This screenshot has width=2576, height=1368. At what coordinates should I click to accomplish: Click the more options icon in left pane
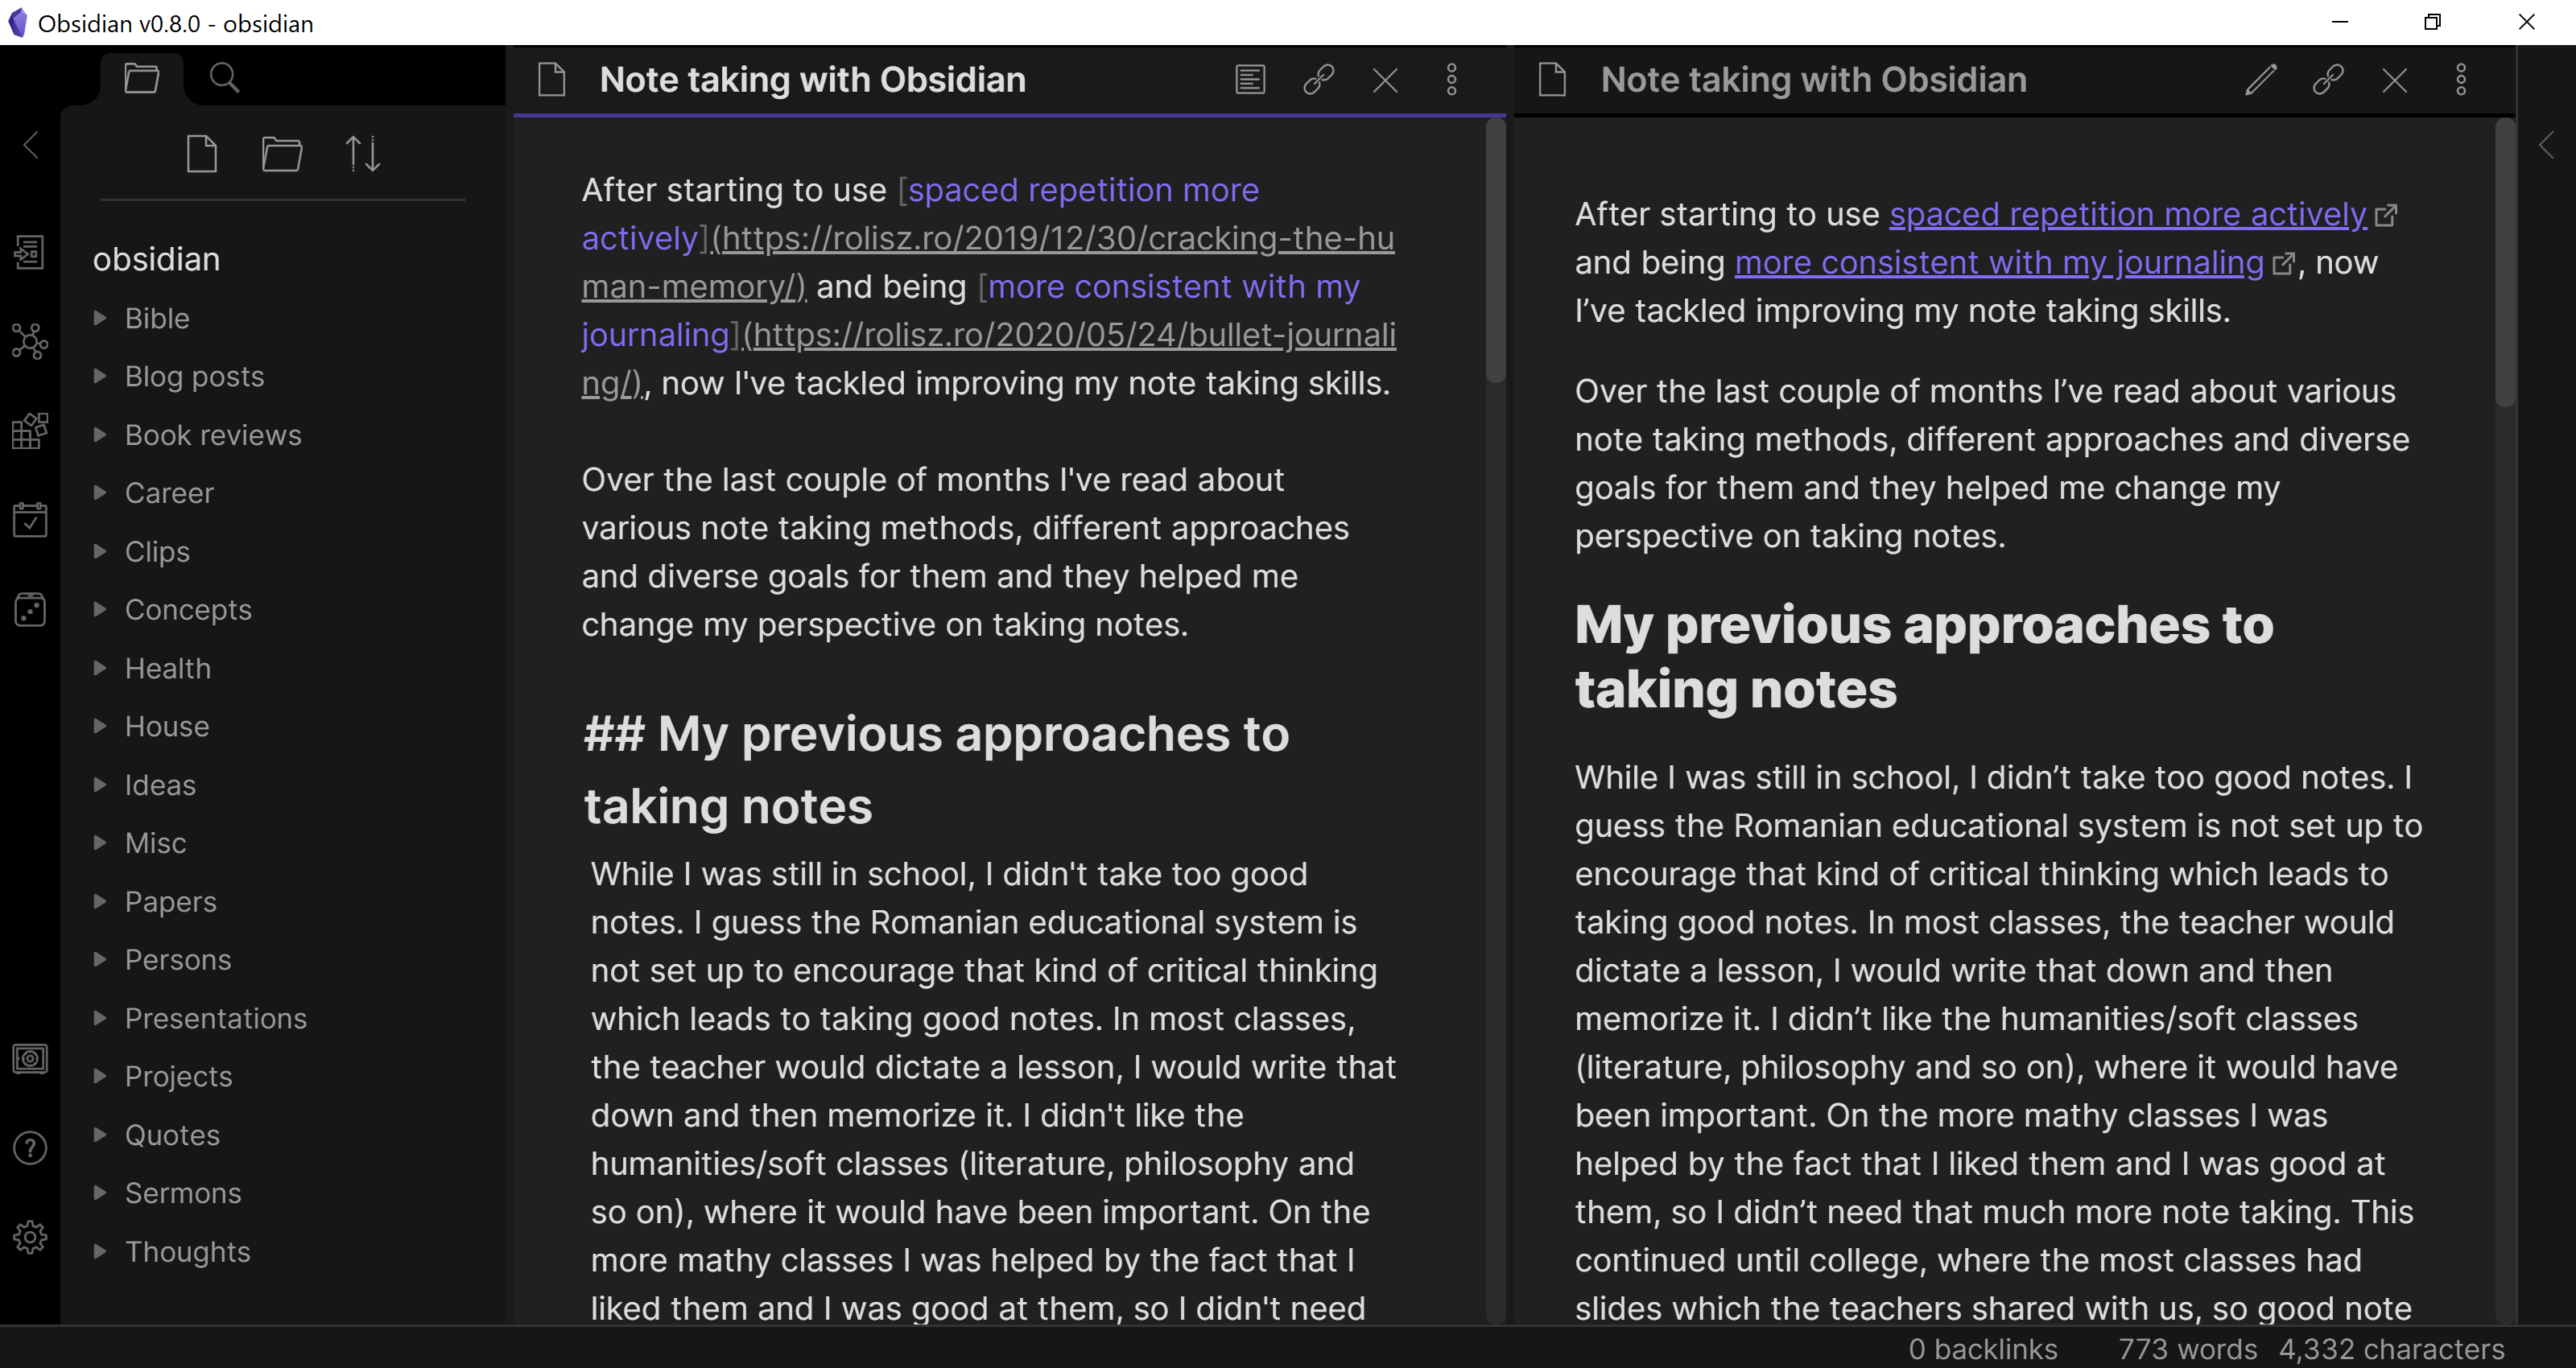[x=1451, y=78]
